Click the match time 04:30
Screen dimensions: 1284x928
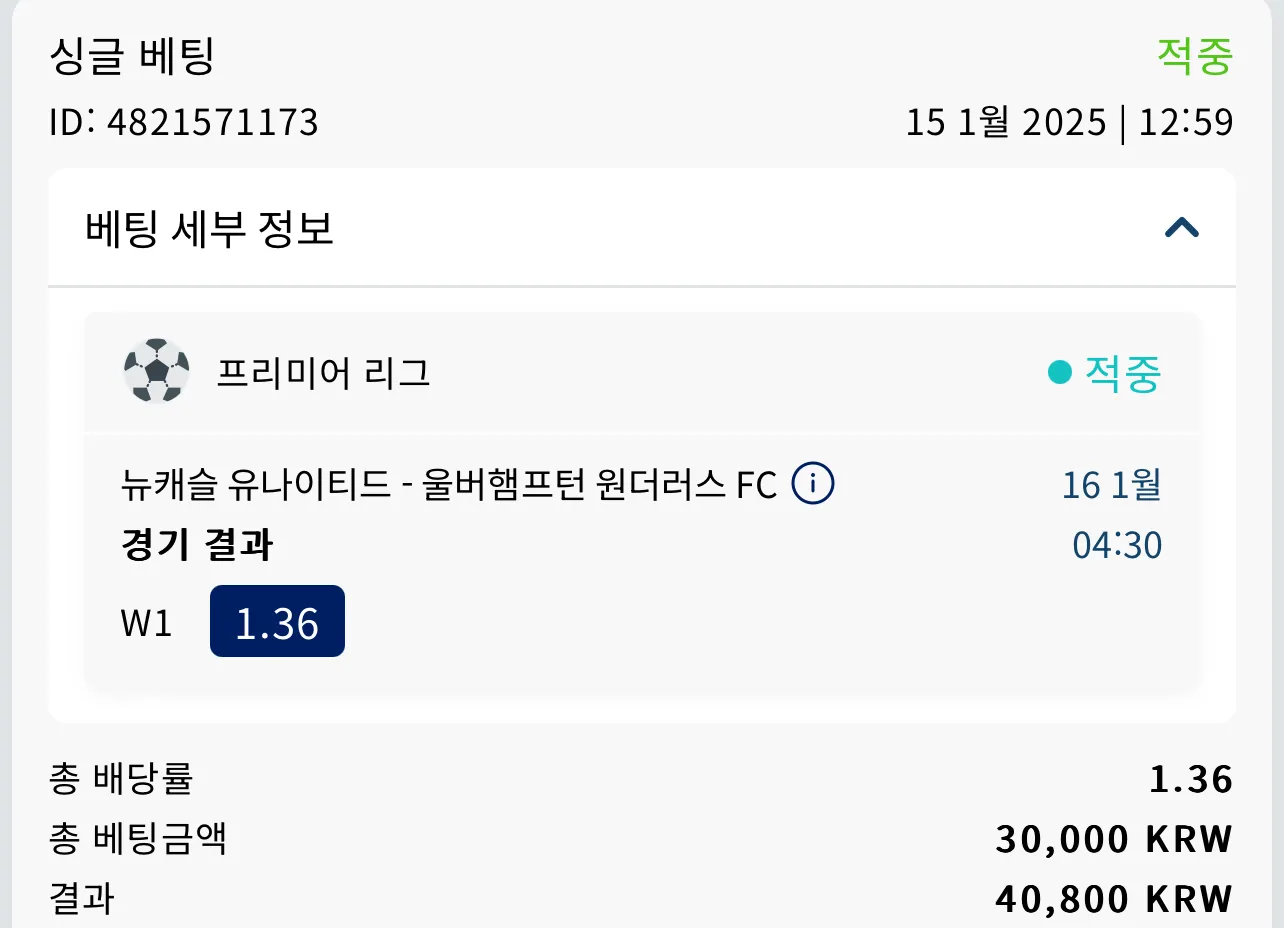[1117, 546]
